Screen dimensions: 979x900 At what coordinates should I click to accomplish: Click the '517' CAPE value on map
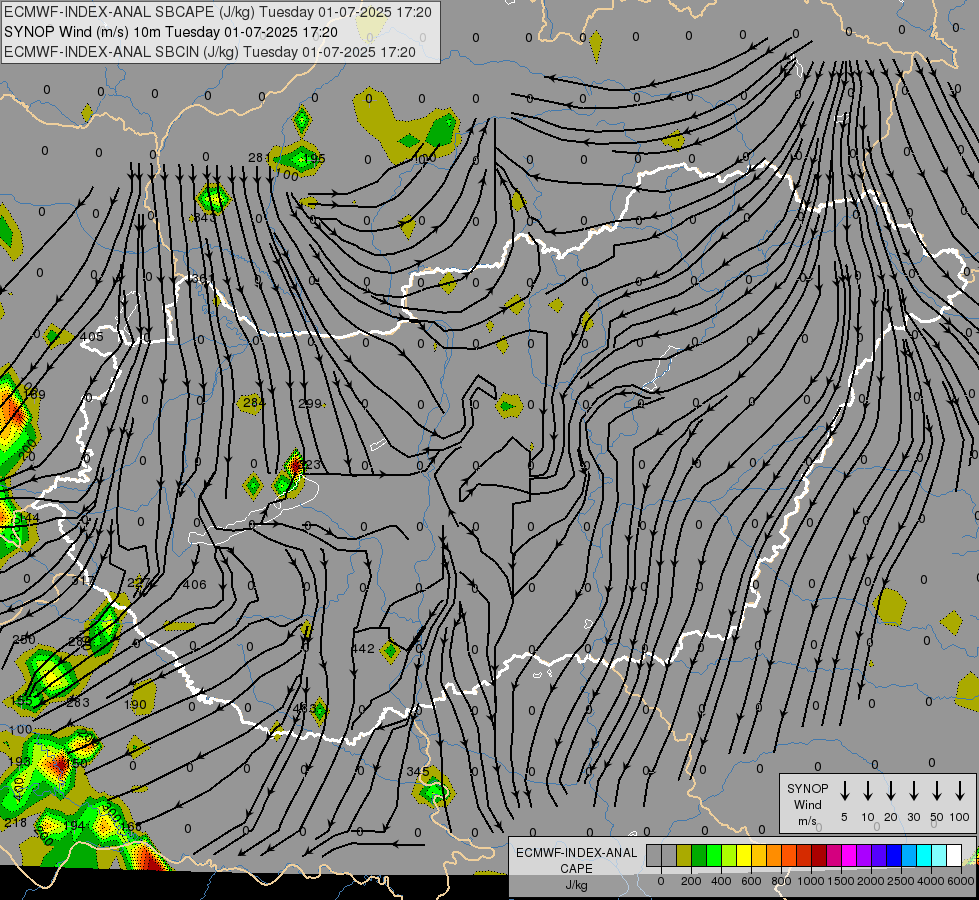[x=82, y=581]
